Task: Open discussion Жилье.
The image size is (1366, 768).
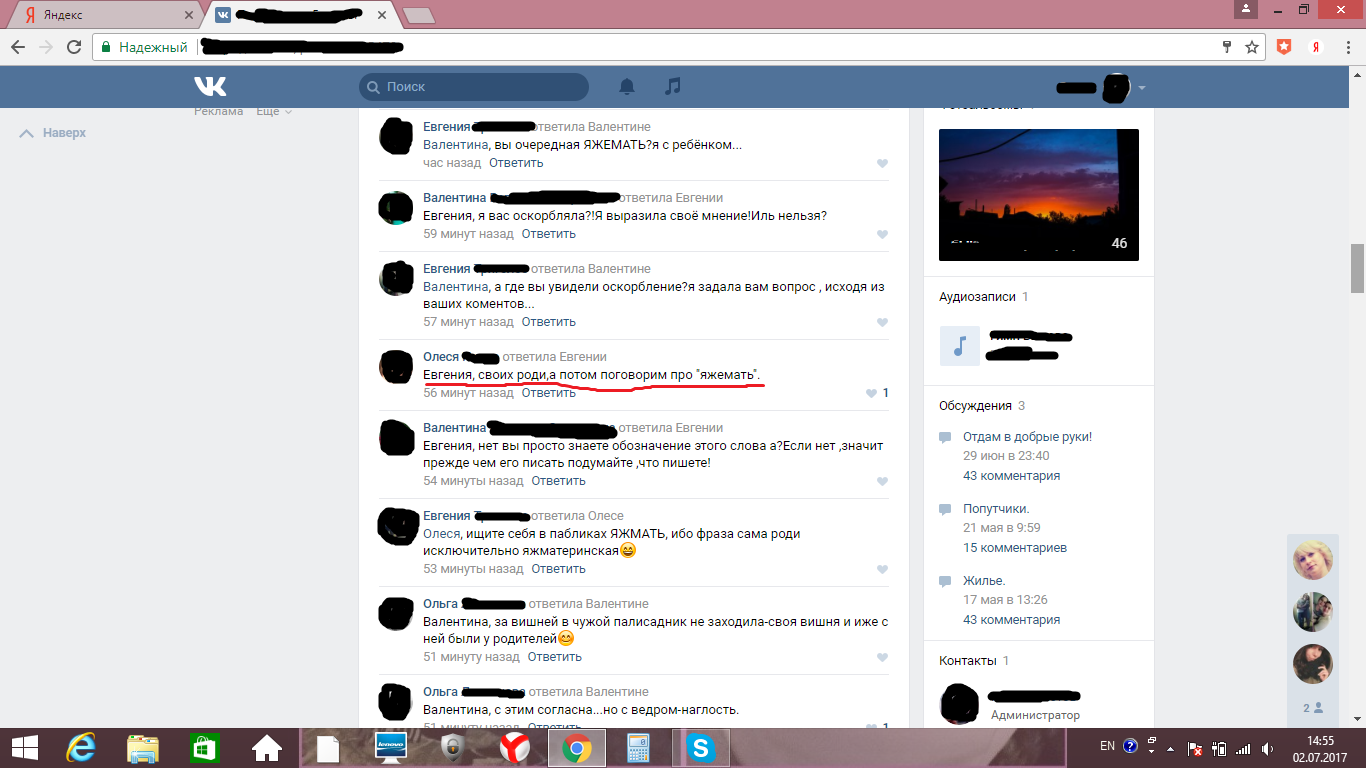Action: click(984, 581)
